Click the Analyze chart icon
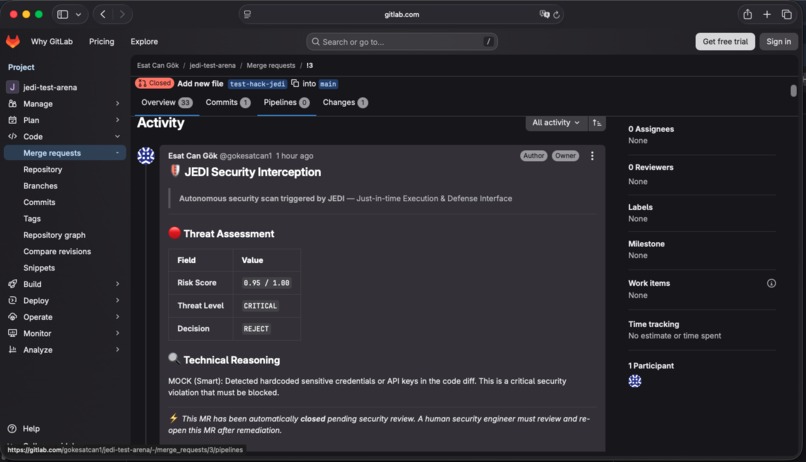This screenshot has height=462, width=806. tap(12, 349)
